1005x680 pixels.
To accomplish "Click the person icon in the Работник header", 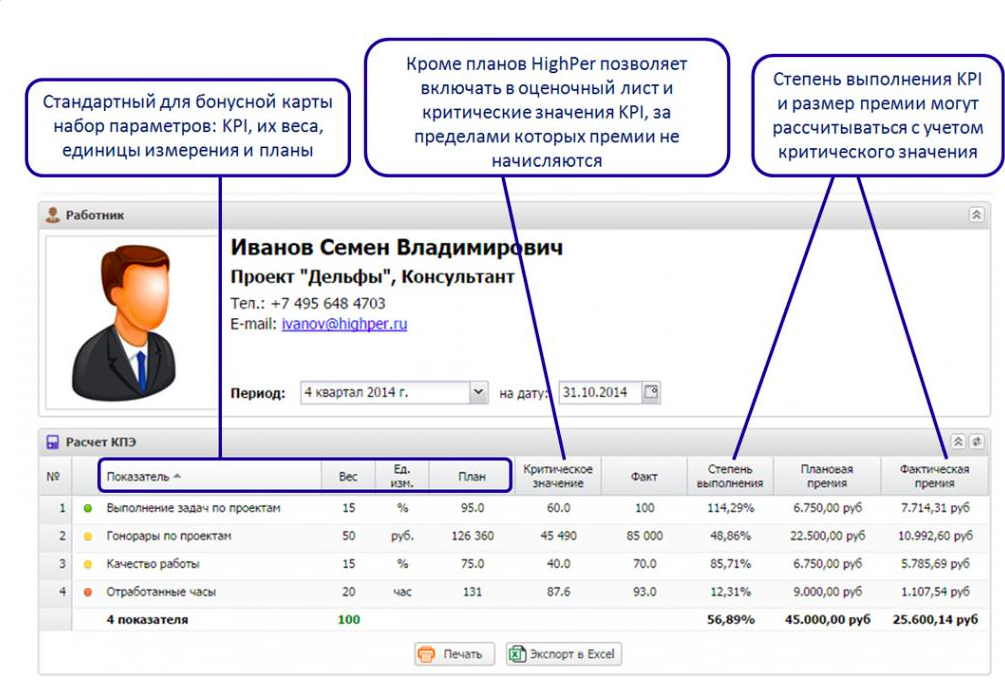I will (x=54, y=212).
